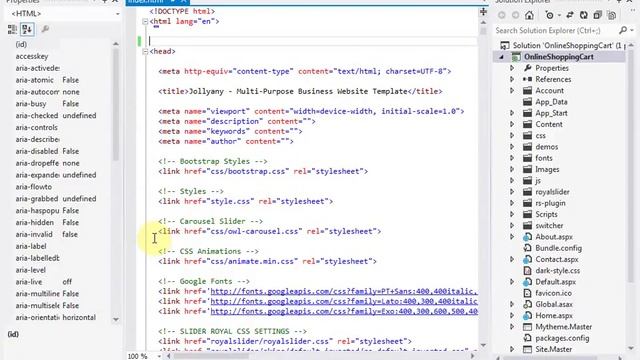This screenshot has width=640, height=360.
Task: Click the Property Pages wrench icon
Action: 45,29
